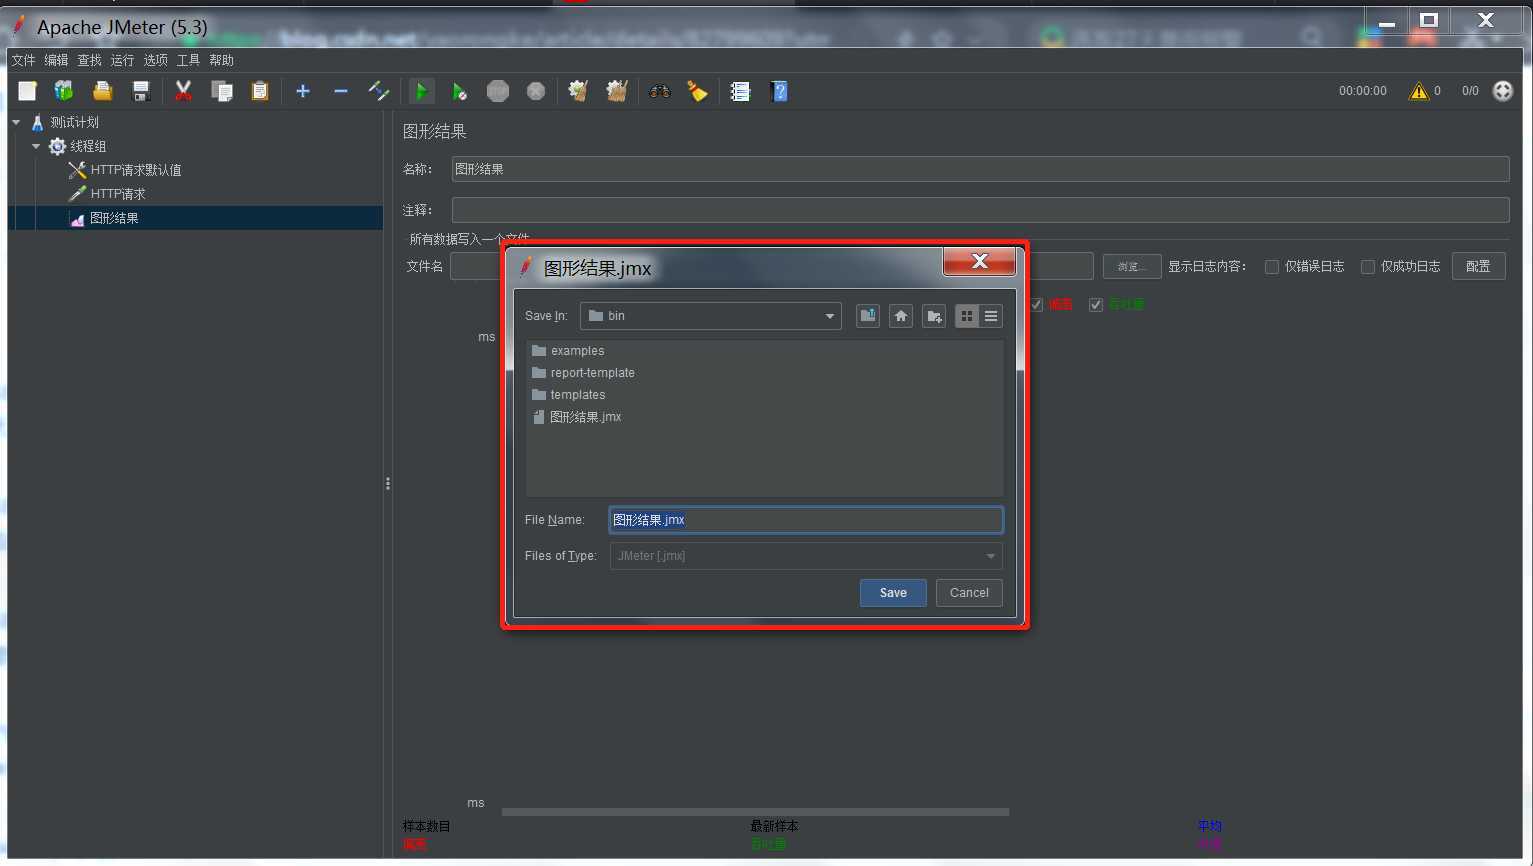The image size is (1533, 866).
Task: Click the Toggle enable/disable toolbar icon
Action: point(379,91)
